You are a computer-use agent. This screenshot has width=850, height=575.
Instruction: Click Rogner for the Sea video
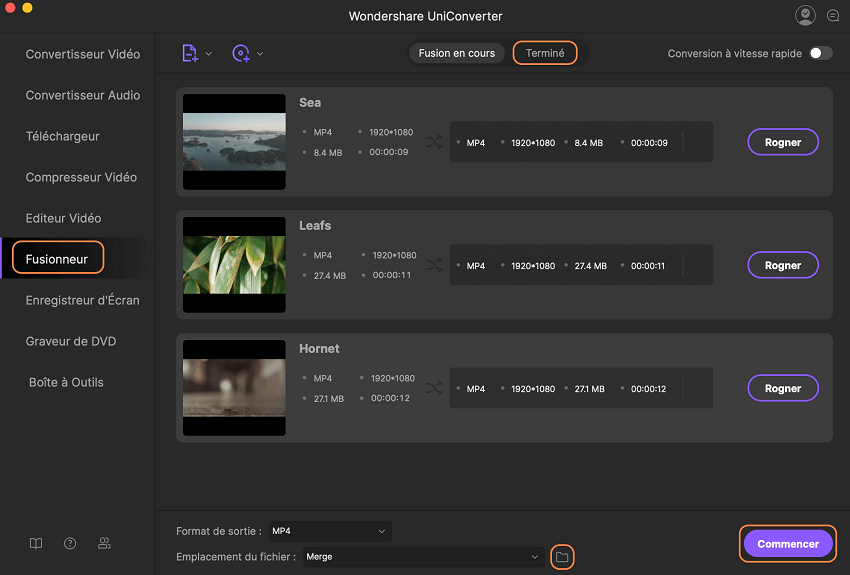(783, 142)
